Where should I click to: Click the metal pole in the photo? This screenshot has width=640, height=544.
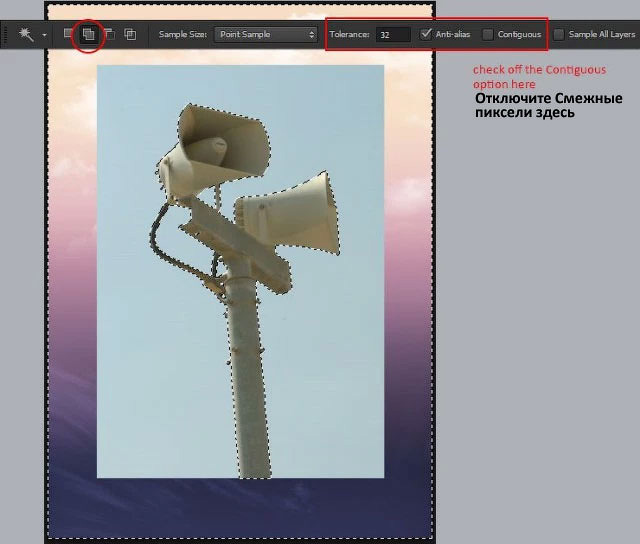tap(247, 373)
